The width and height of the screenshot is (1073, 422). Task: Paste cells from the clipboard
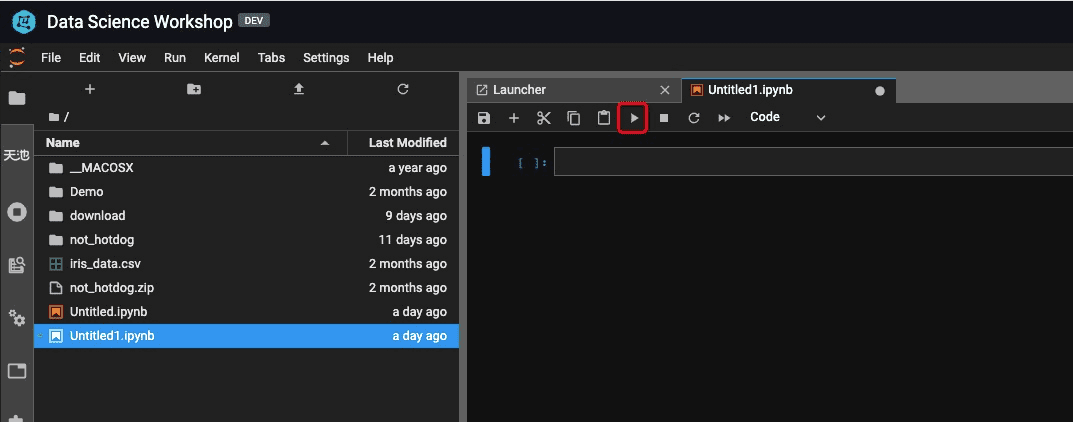coord(604,118)
